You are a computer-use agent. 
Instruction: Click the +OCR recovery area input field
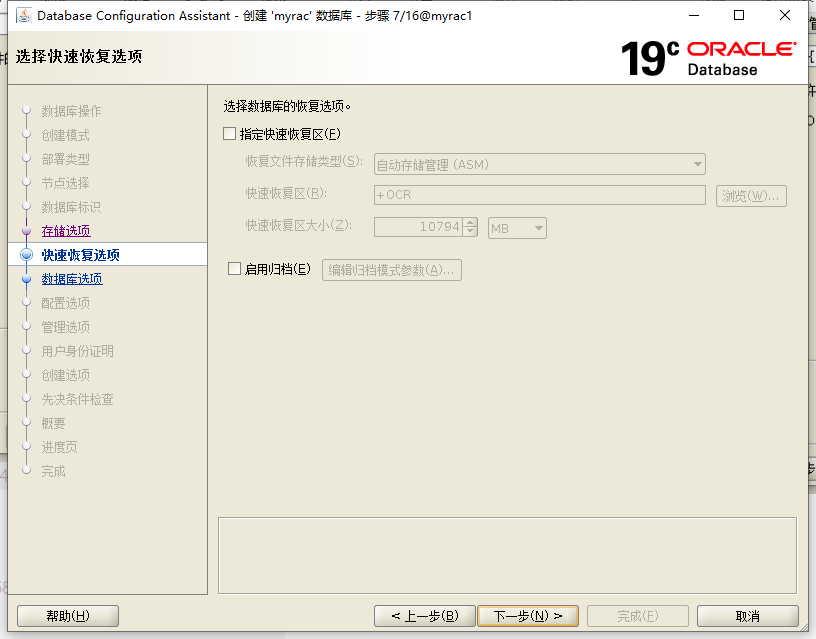click(540, 195)
